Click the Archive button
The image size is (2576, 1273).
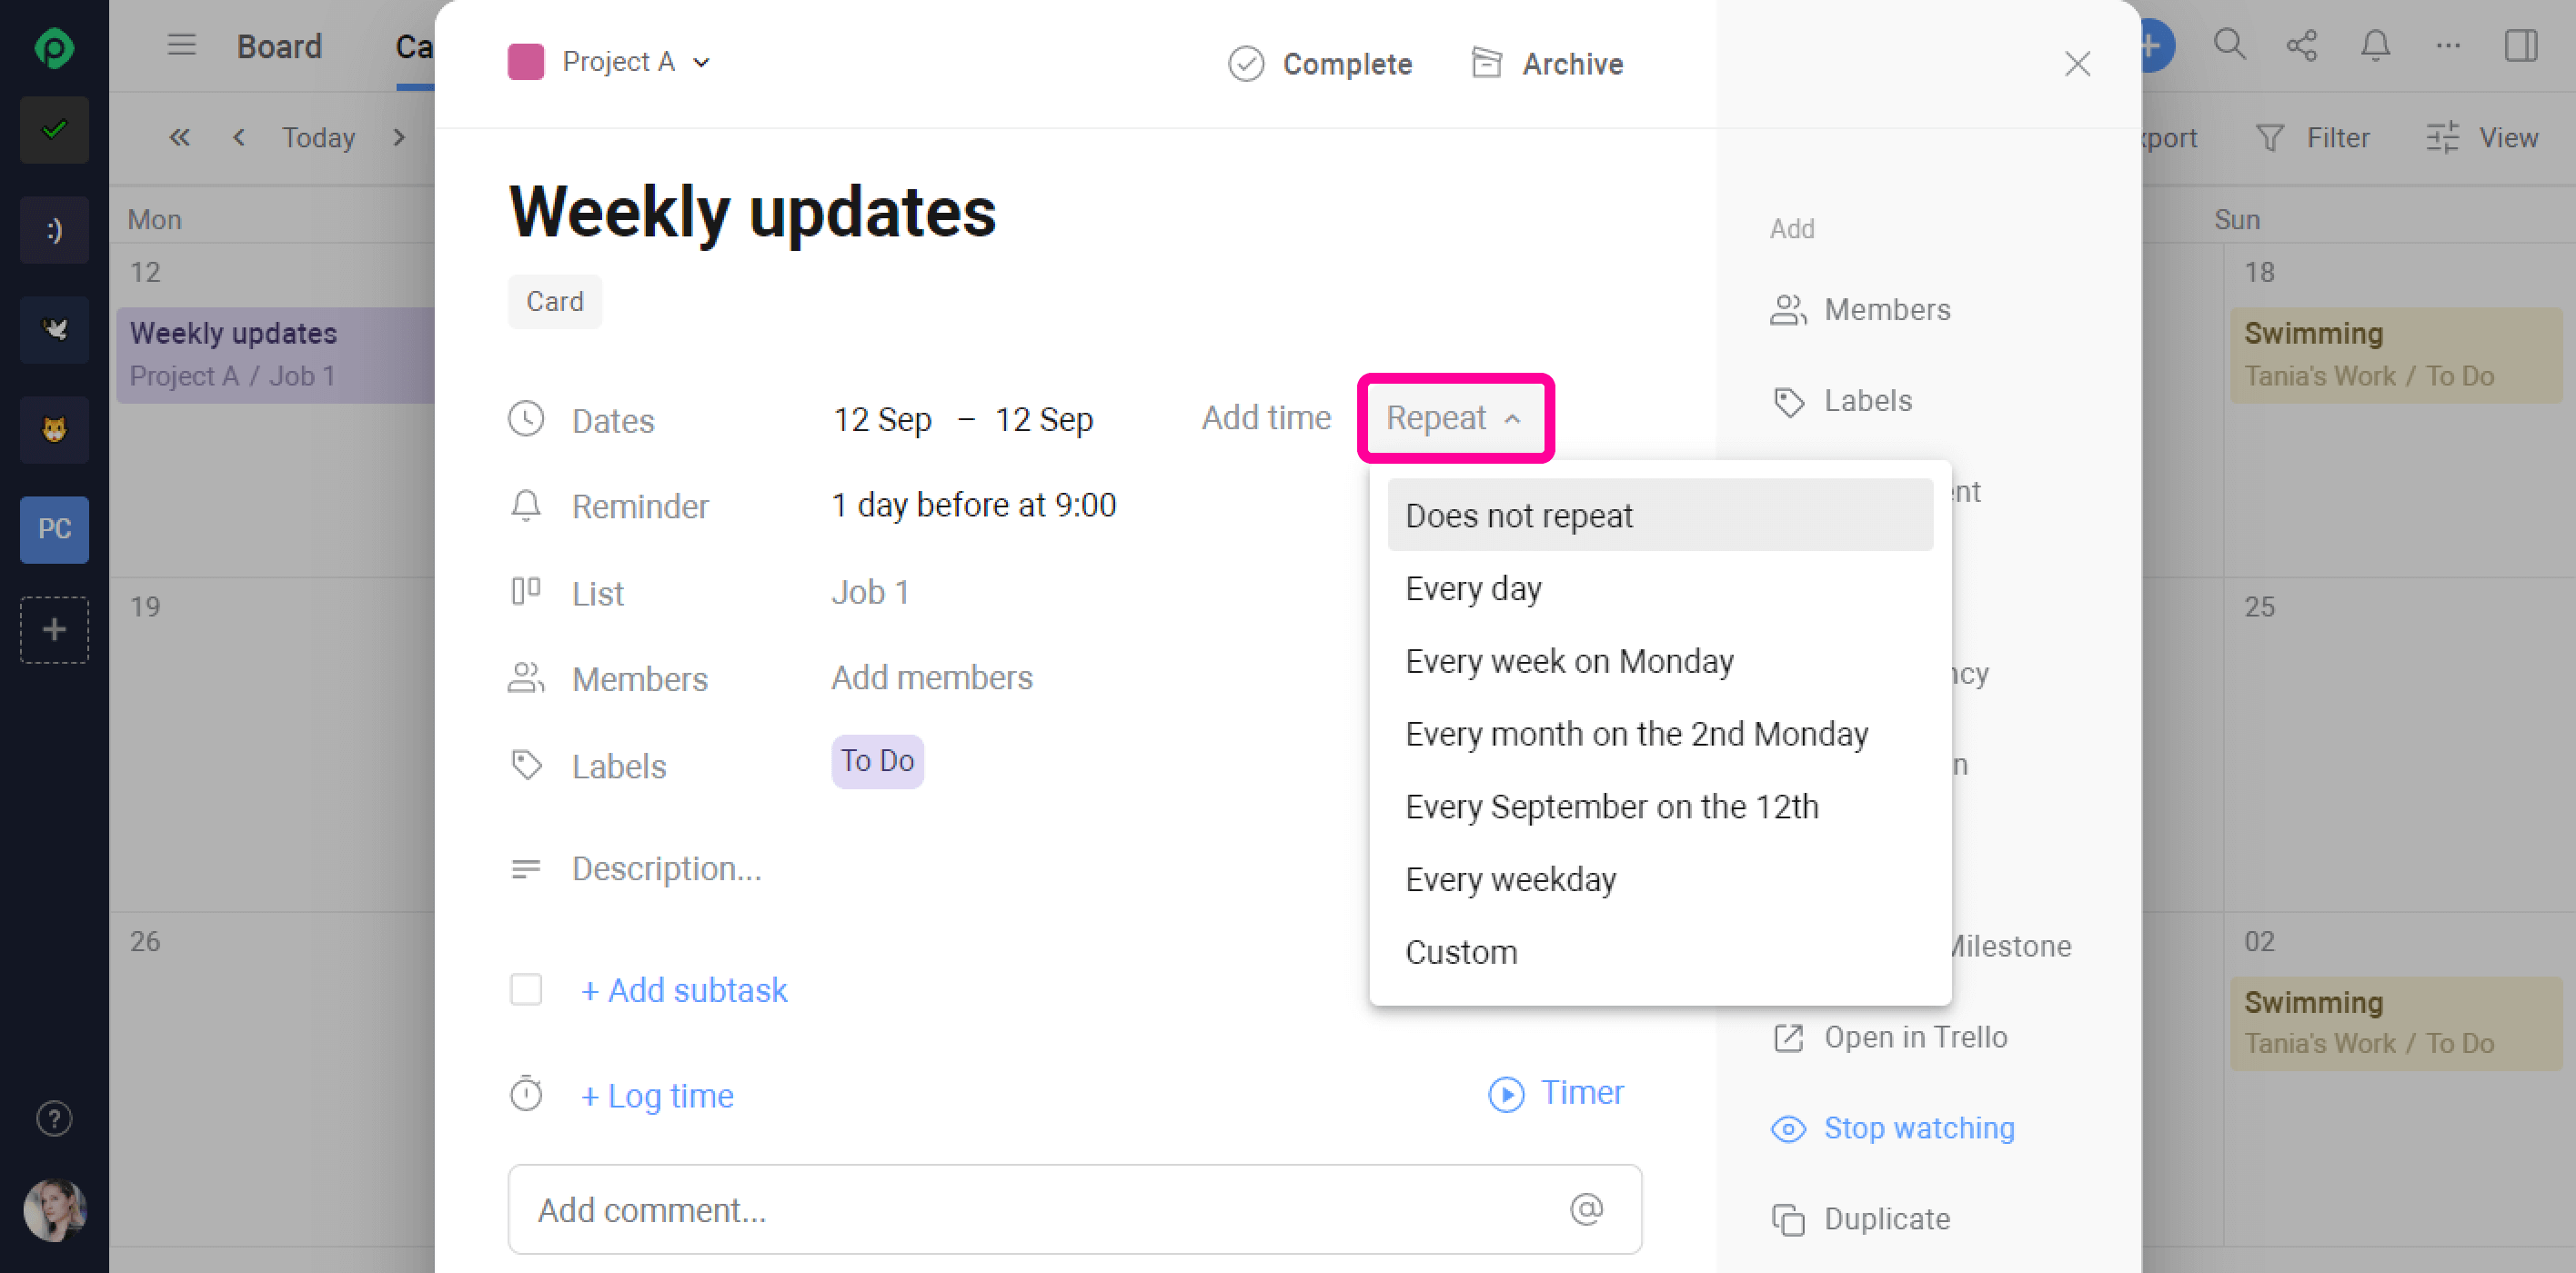pos(1547,64)
